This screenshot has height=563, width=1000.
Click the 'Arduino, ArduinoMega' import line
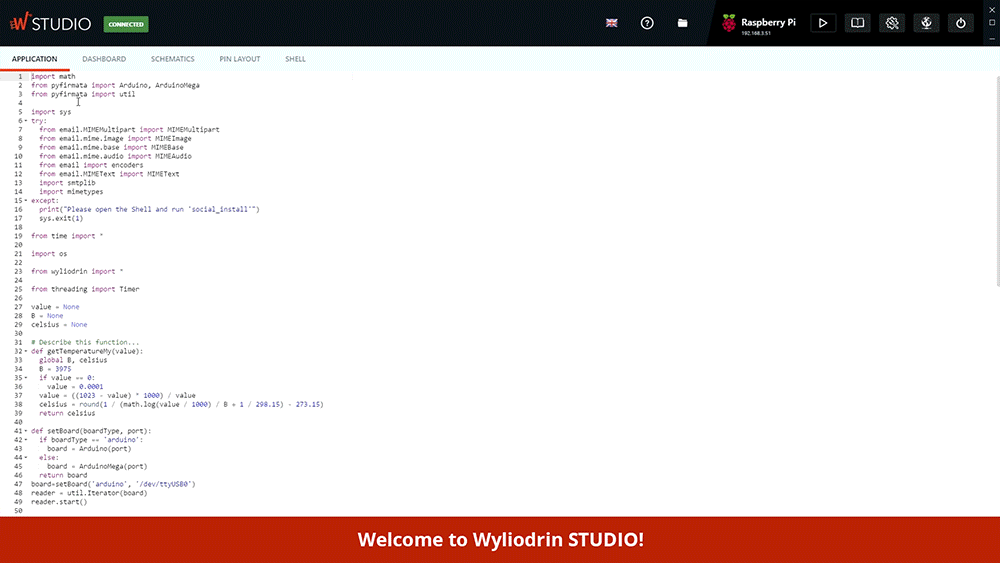(115, 85)
